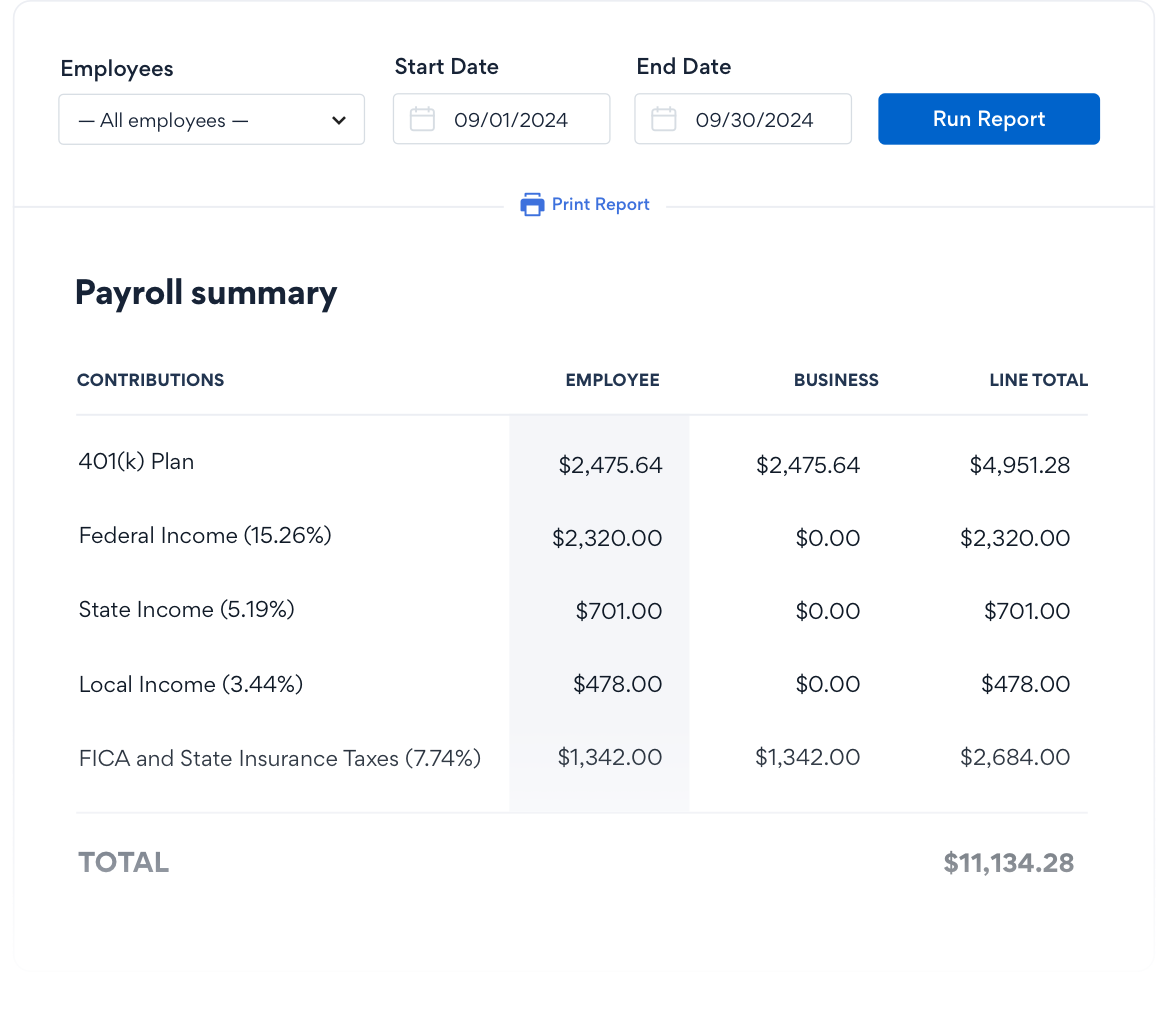Viewport: 1172px width, 1034px height.
Task: Click the calendar icon beside Start Date
Action: point(421,118)
